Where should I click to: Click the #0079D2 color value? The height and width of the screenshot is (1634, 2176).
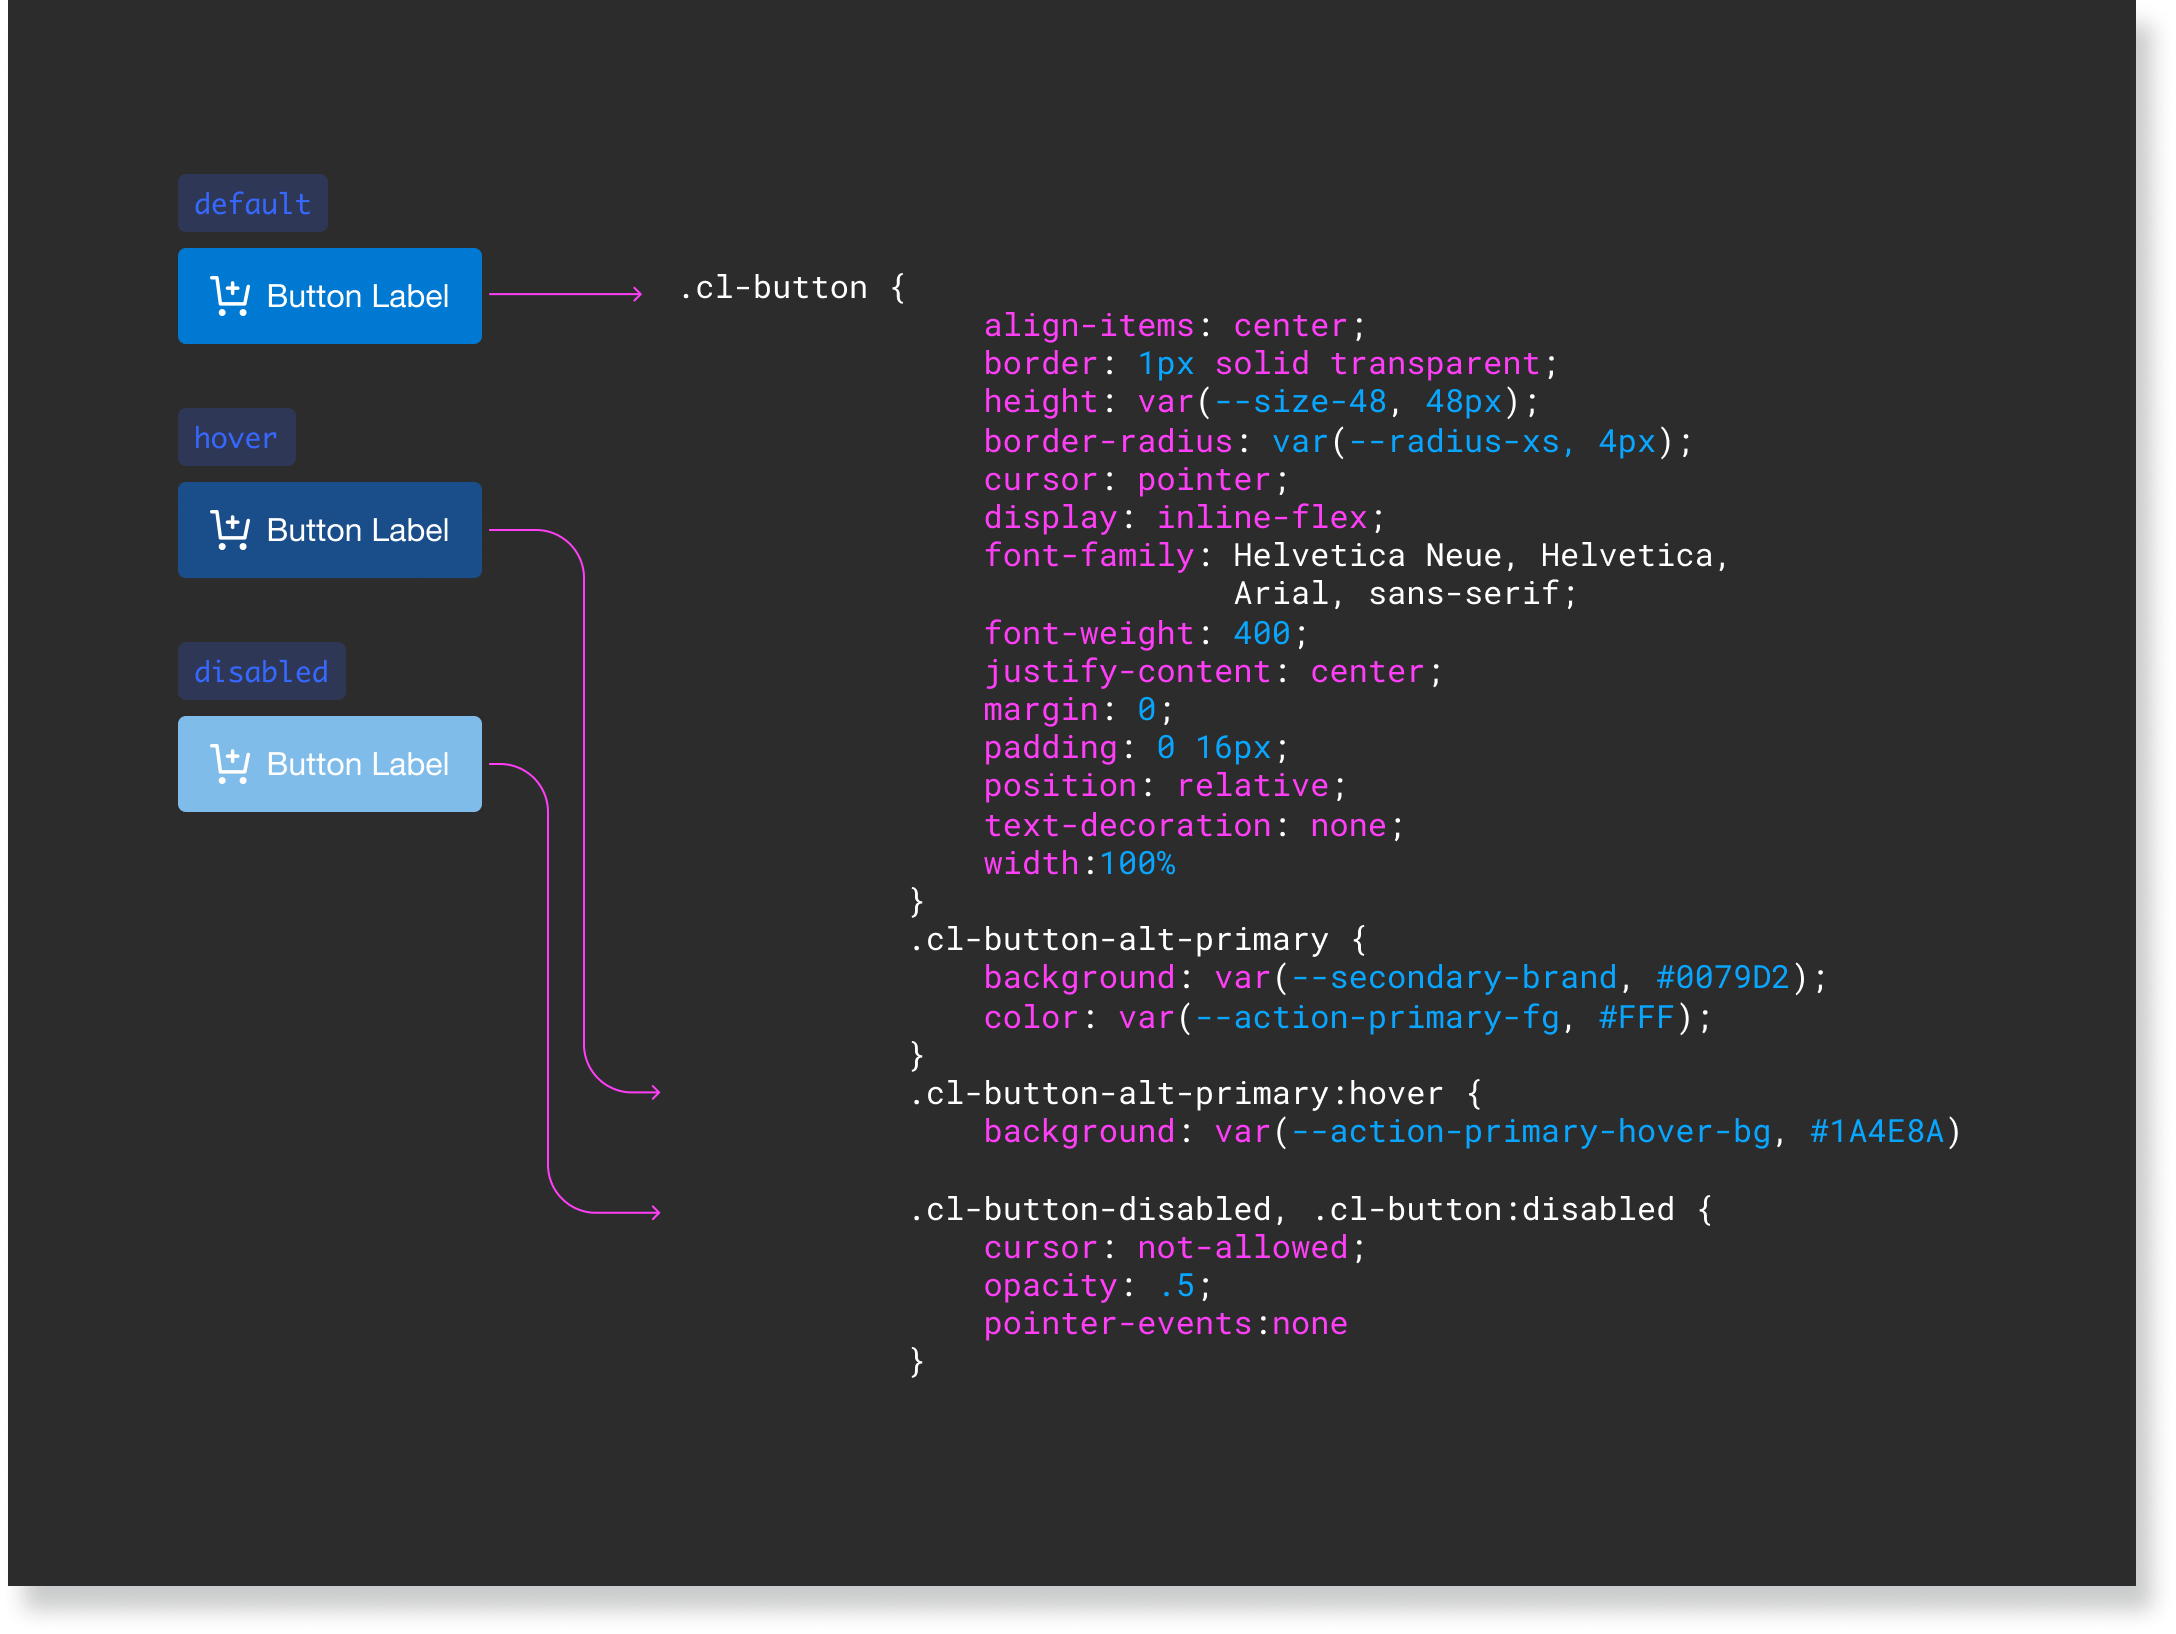(x=1722, y=978)
